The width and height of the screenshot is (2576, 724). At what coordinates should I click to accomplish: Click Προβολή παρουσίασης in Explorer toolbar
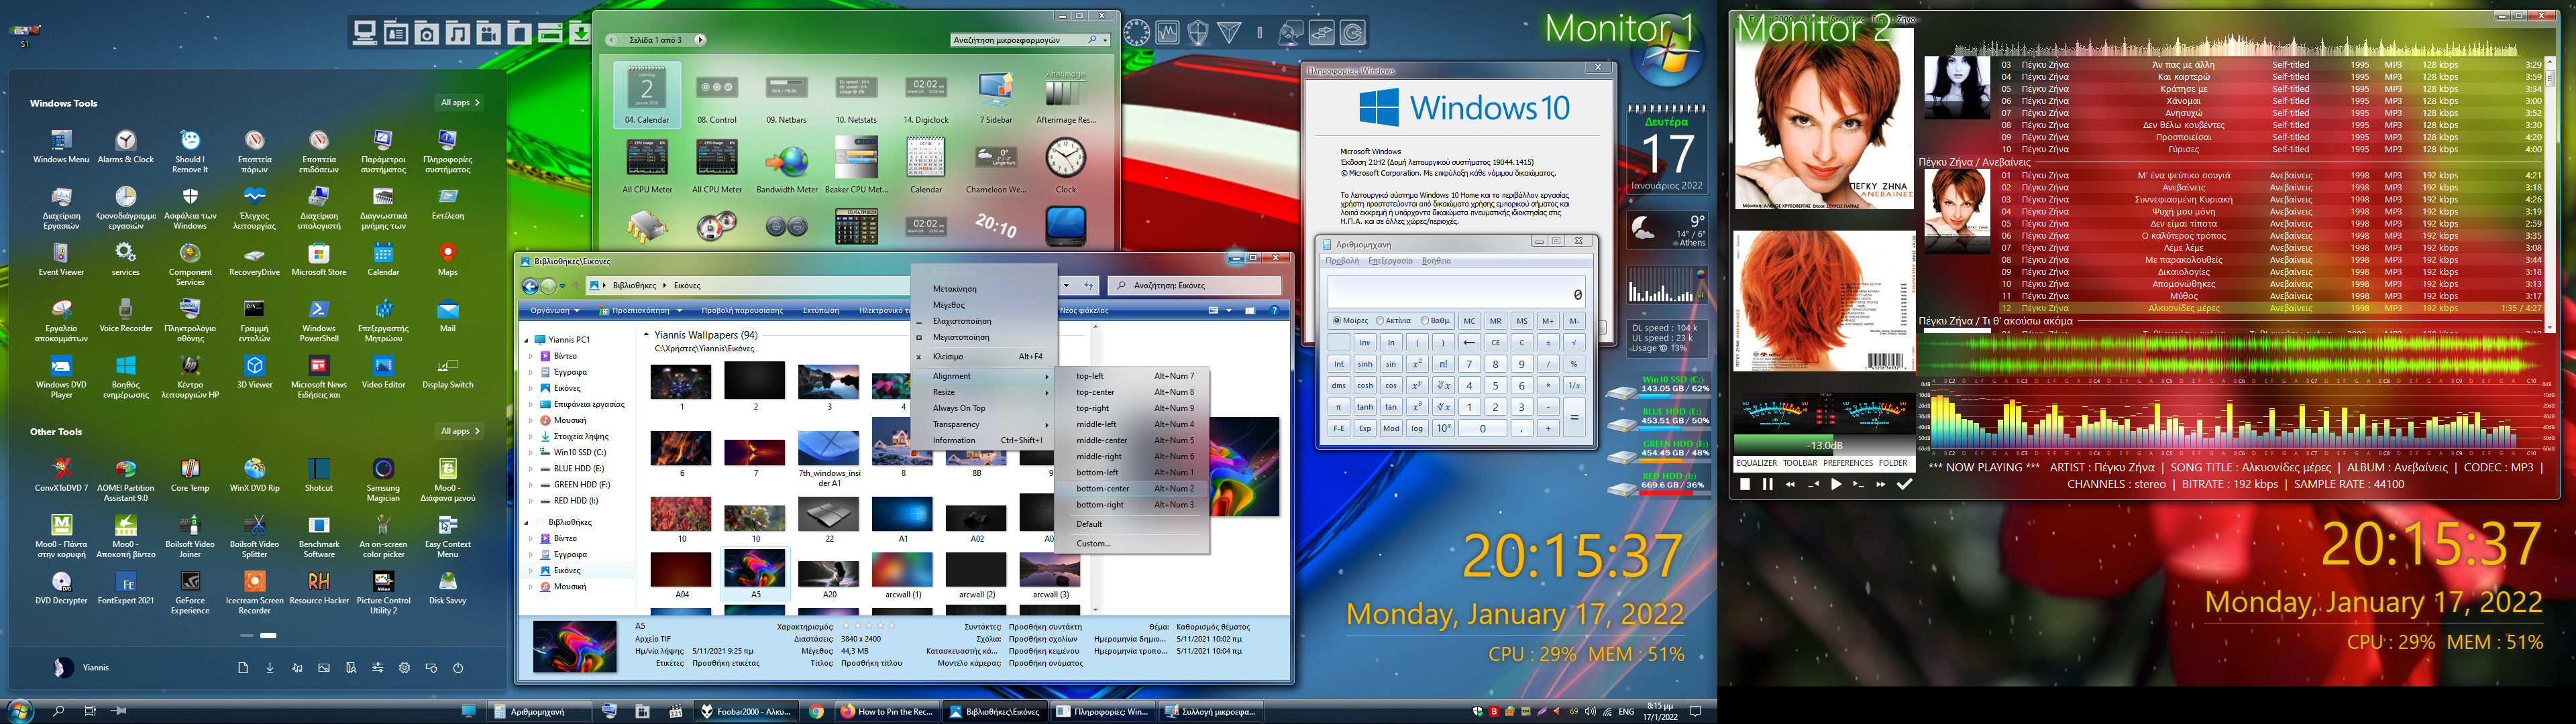742,311
